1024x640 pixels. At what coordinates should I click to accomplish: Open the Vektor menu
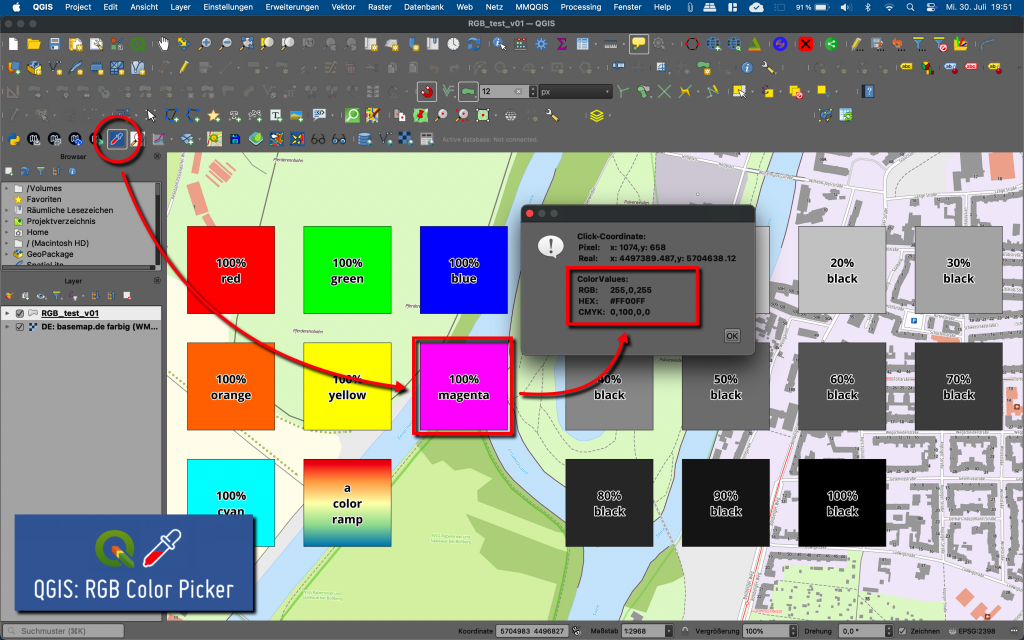pos(344,7)
